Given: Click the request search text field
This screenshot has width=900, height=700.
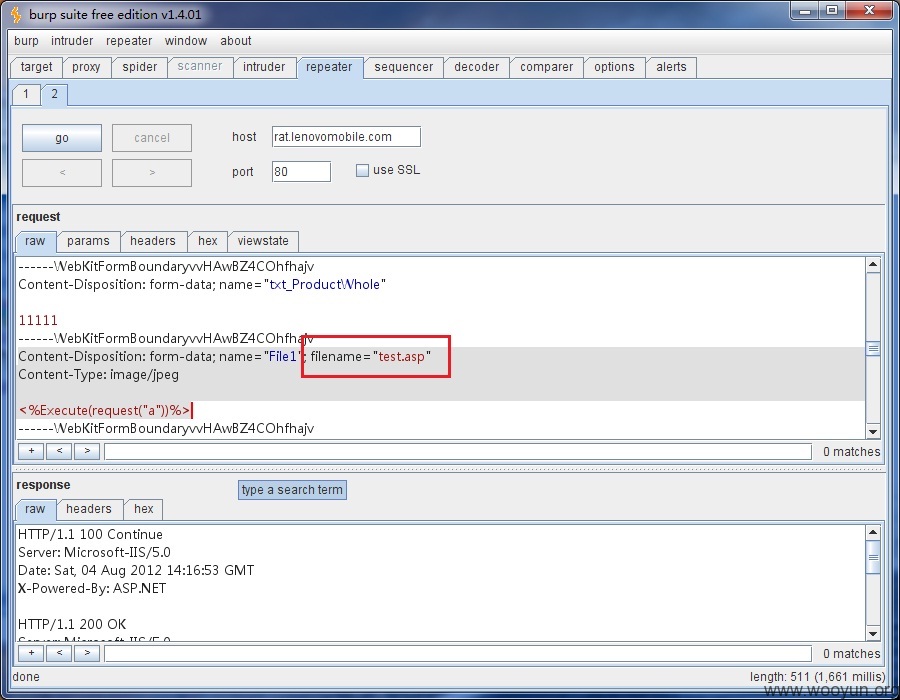Looking at the screenshot, I should pos(458,452).
